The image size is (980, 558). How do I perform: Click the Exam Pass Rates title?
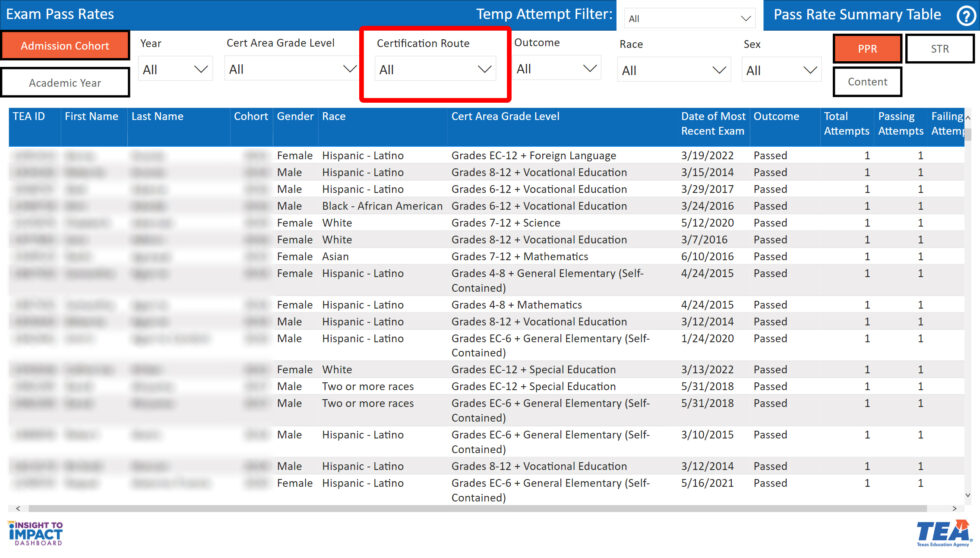[60, 14]
